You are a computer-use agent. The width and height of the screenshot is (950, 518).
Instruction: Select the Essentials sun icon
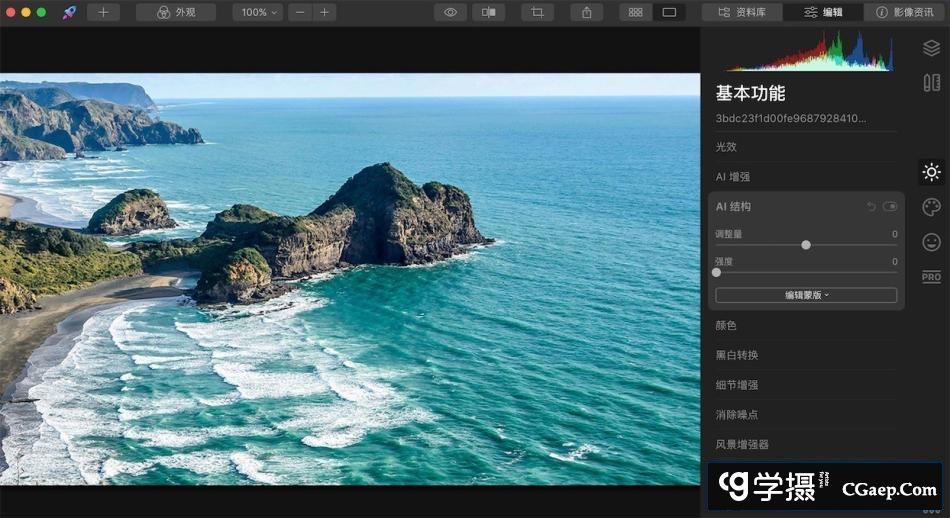931,172
